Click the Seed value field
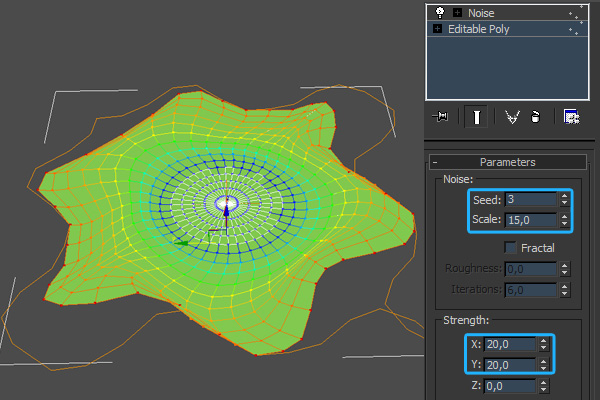Viewport: 600px width, 400px height. (531, 199)
